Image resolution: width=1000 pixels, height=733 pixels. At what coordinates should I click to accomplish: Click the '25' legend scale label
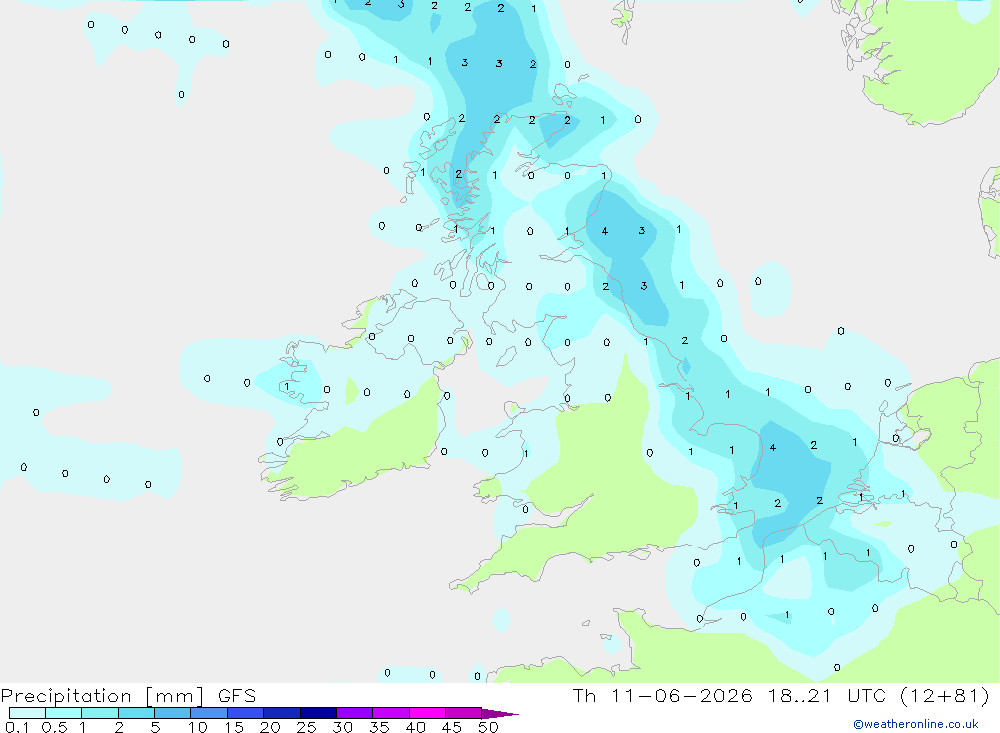click(x=307, y=727)
